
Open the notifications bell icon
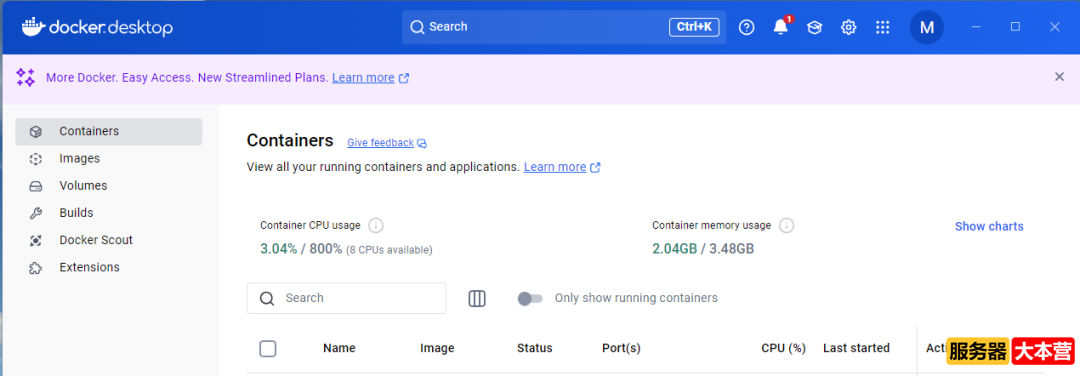coord(781,26)
